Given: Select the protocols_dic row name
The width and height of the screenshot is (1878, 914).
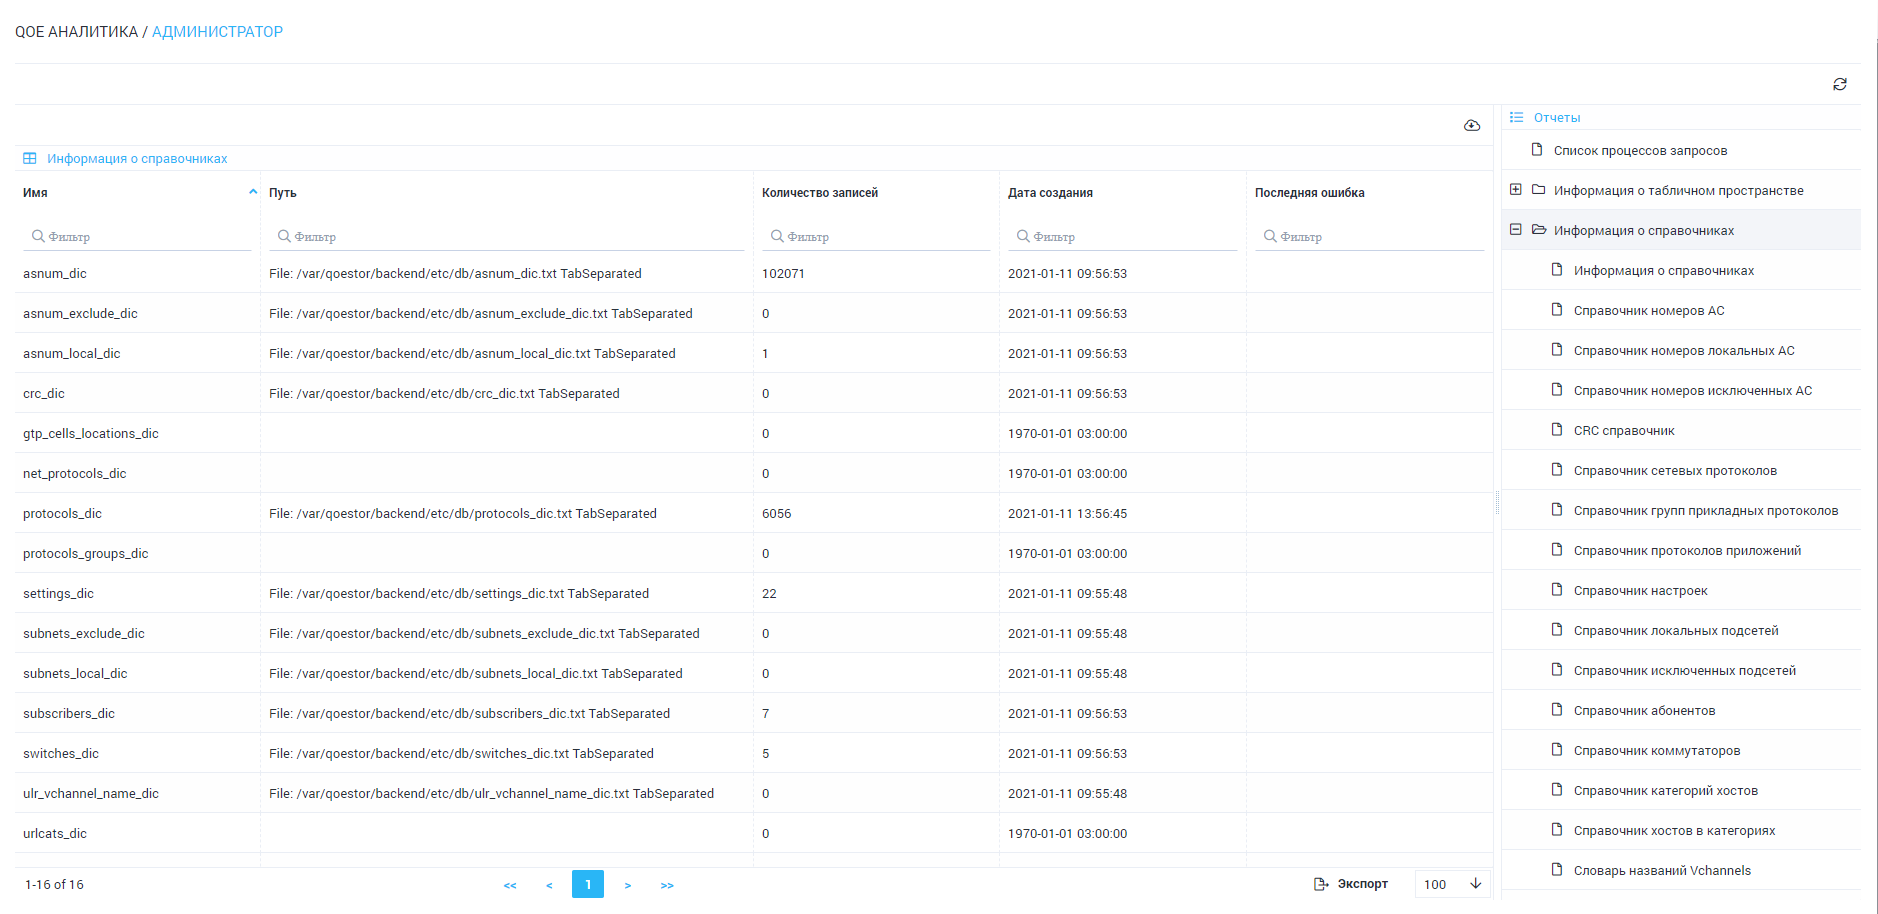Looking at the screenshot, I should click(x=62, y=513).
